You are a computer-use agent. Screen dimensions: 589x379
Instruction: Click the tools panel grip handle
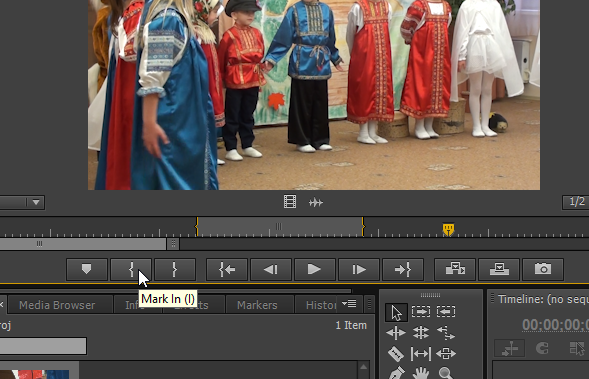coord(430,295)
